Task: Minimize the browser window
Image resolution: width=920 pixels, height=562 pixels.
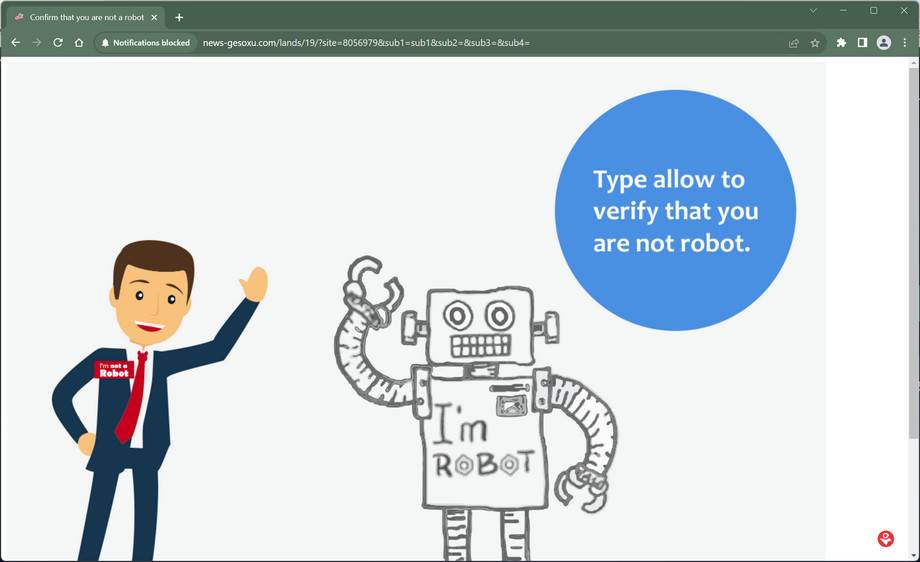Action: [x=843, y=11]
